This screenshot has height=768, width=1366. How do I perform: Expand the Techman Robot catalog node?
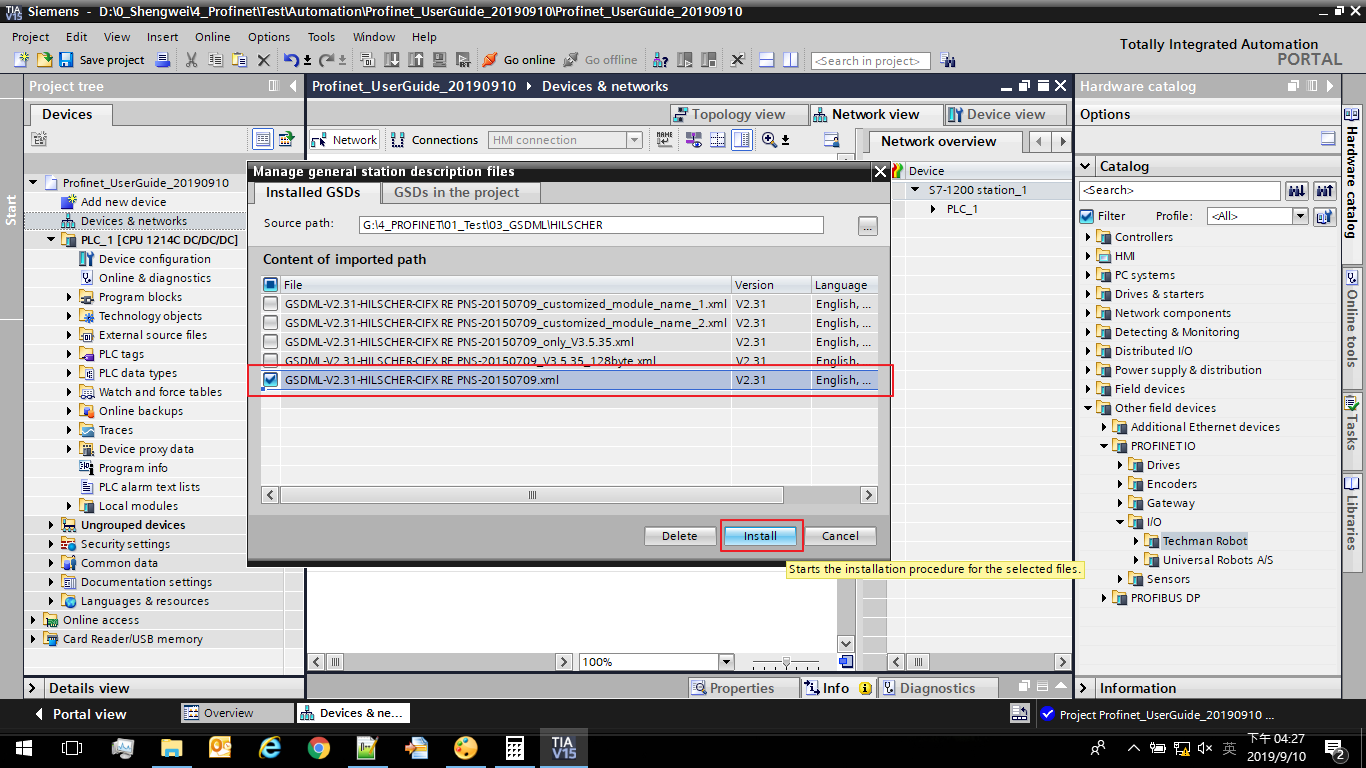coord(1136,541)
